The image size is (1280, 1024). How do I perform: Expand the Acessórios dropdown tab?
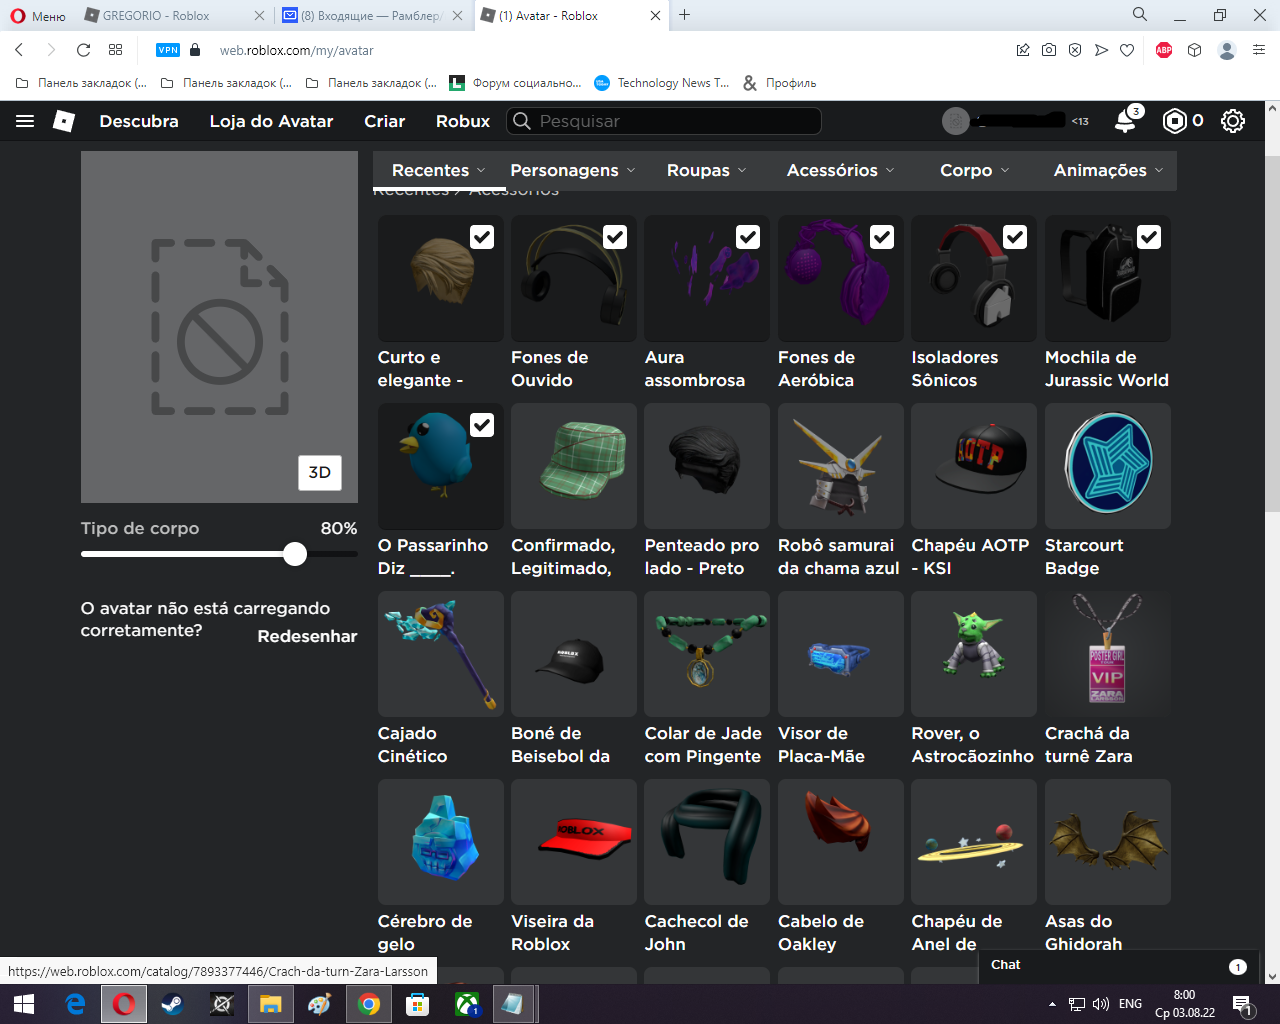[841, 170]
